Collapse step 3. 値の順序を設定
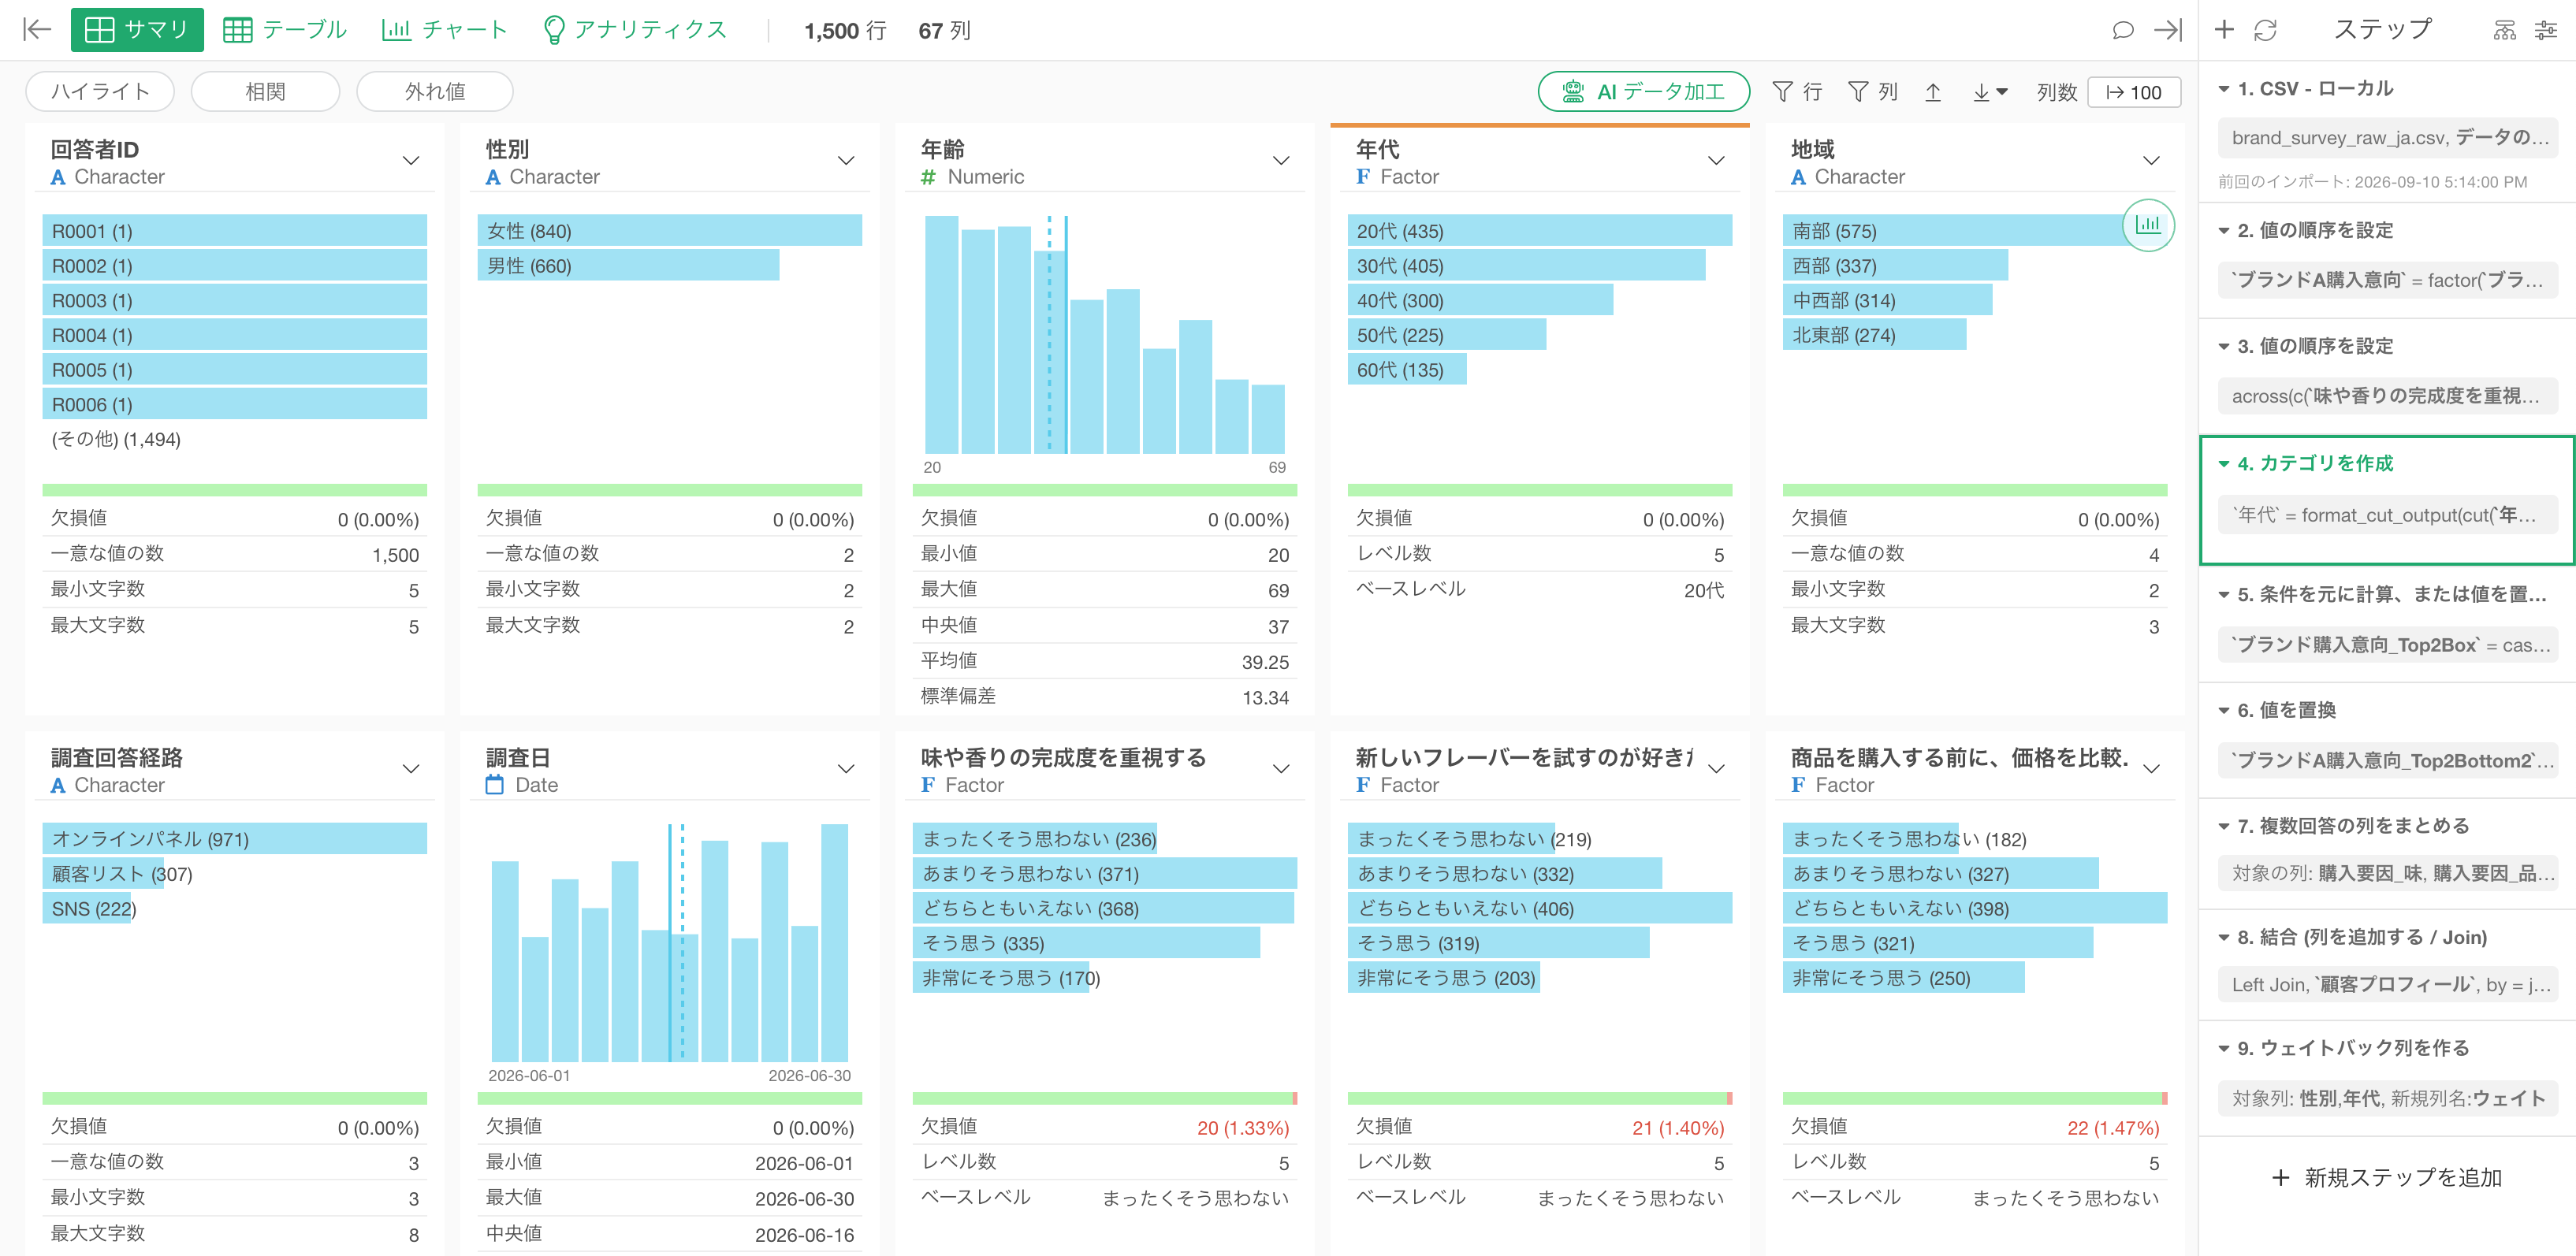This screenshot has width=2576, height=1256. coord(2224,347)
